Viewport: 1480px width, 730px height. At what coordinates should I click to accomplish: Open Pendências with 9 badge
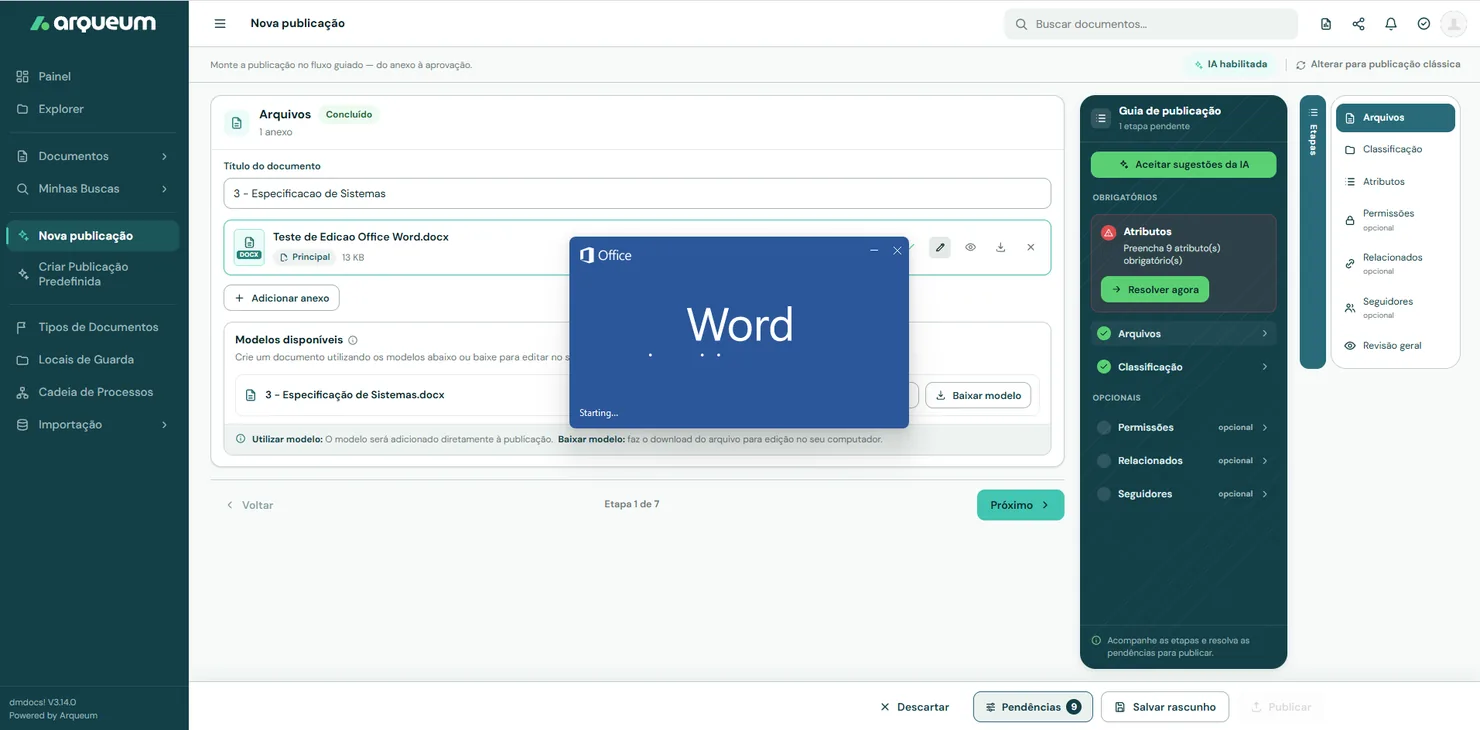(x=1033, y=707)
